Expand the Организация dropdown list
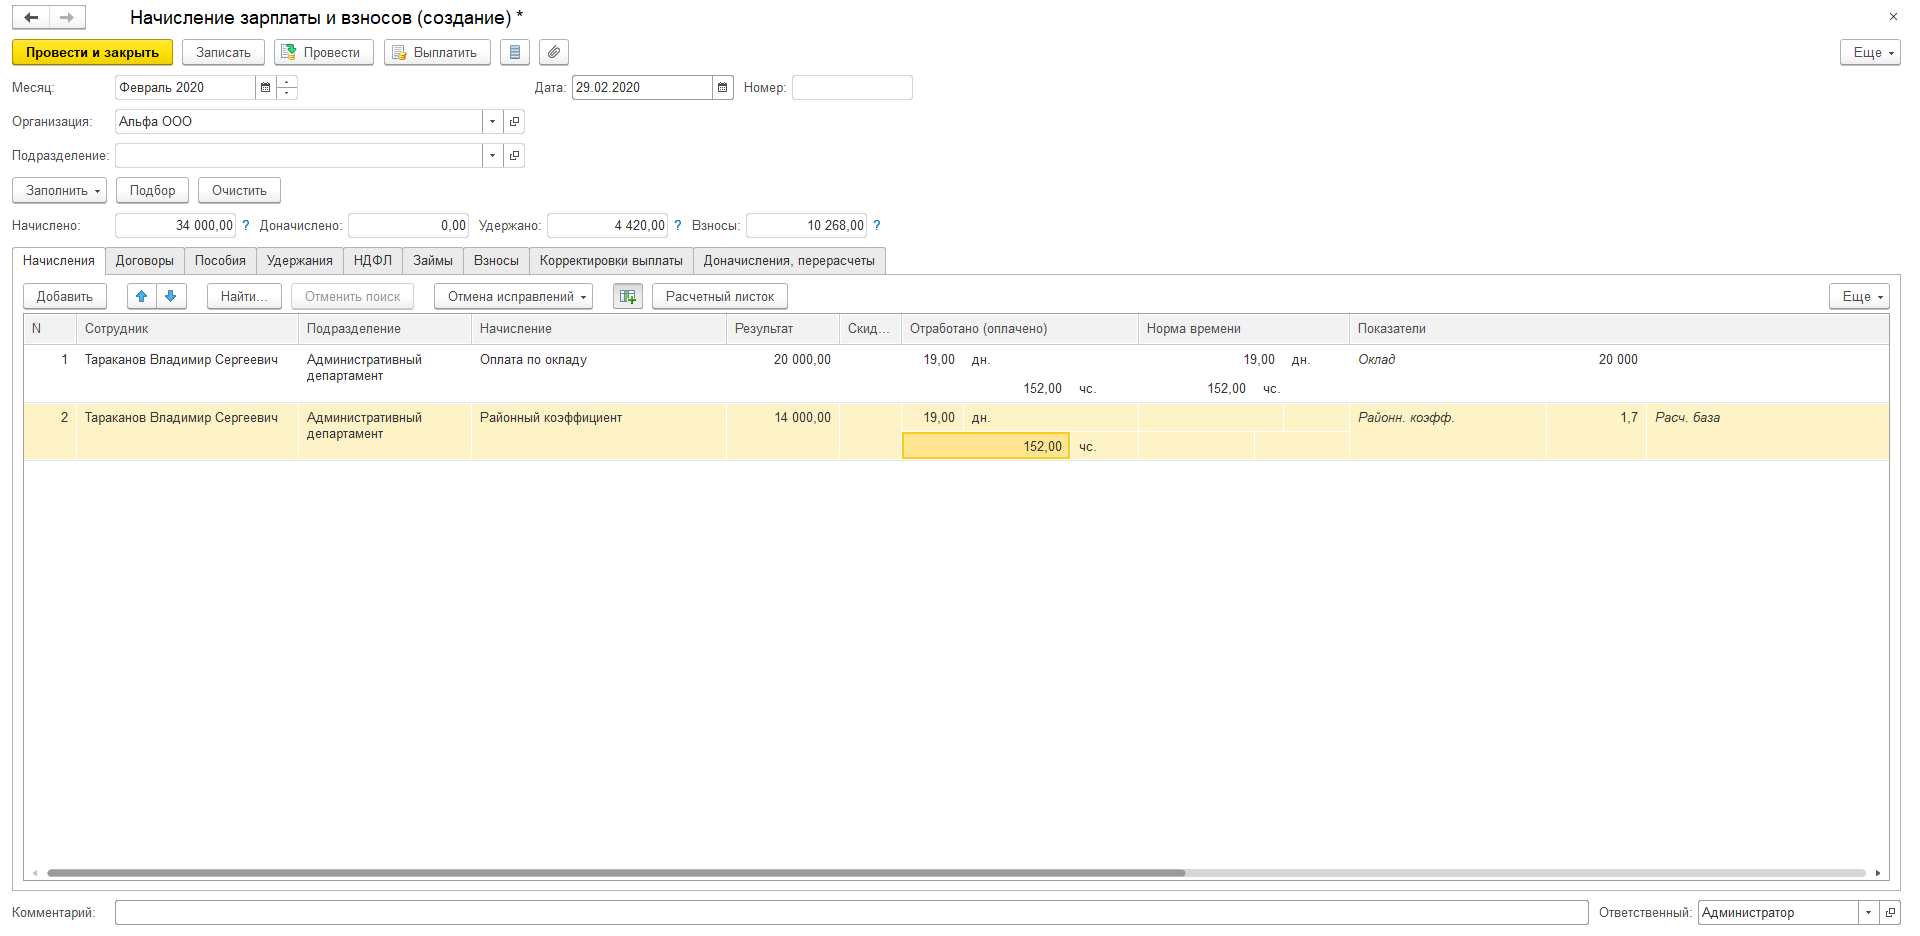The width and height of the screenshot is (1920, 936). point(492,122)
